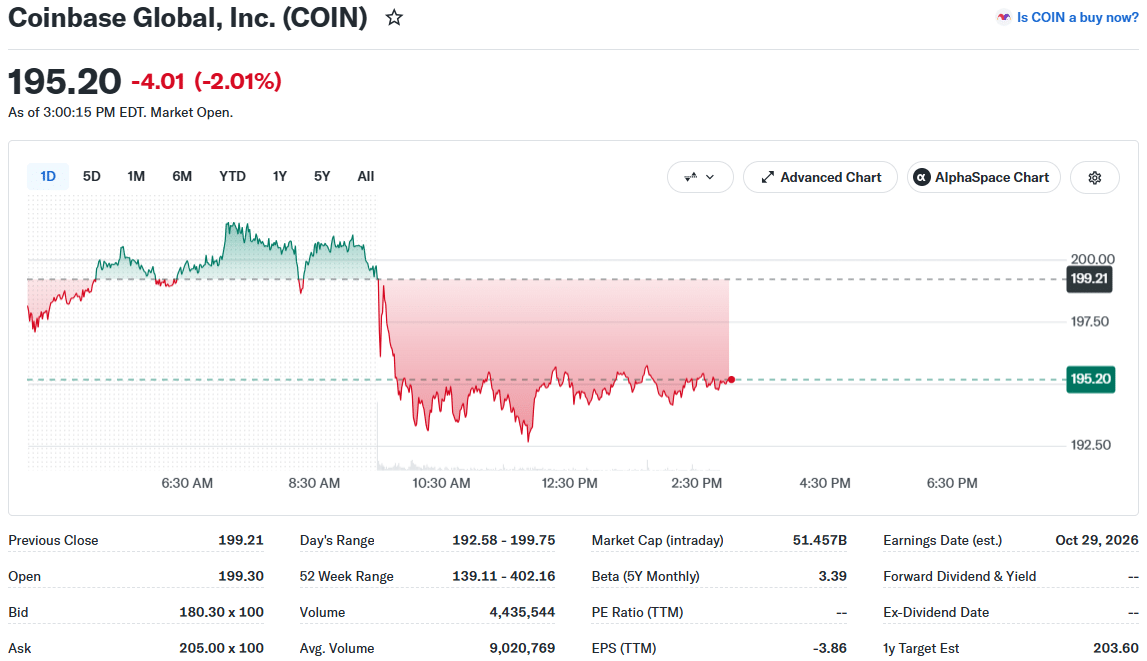Screen dimensions: 1147x661
Task: Click the green 195.20 price chart label
Action: 1091,379
